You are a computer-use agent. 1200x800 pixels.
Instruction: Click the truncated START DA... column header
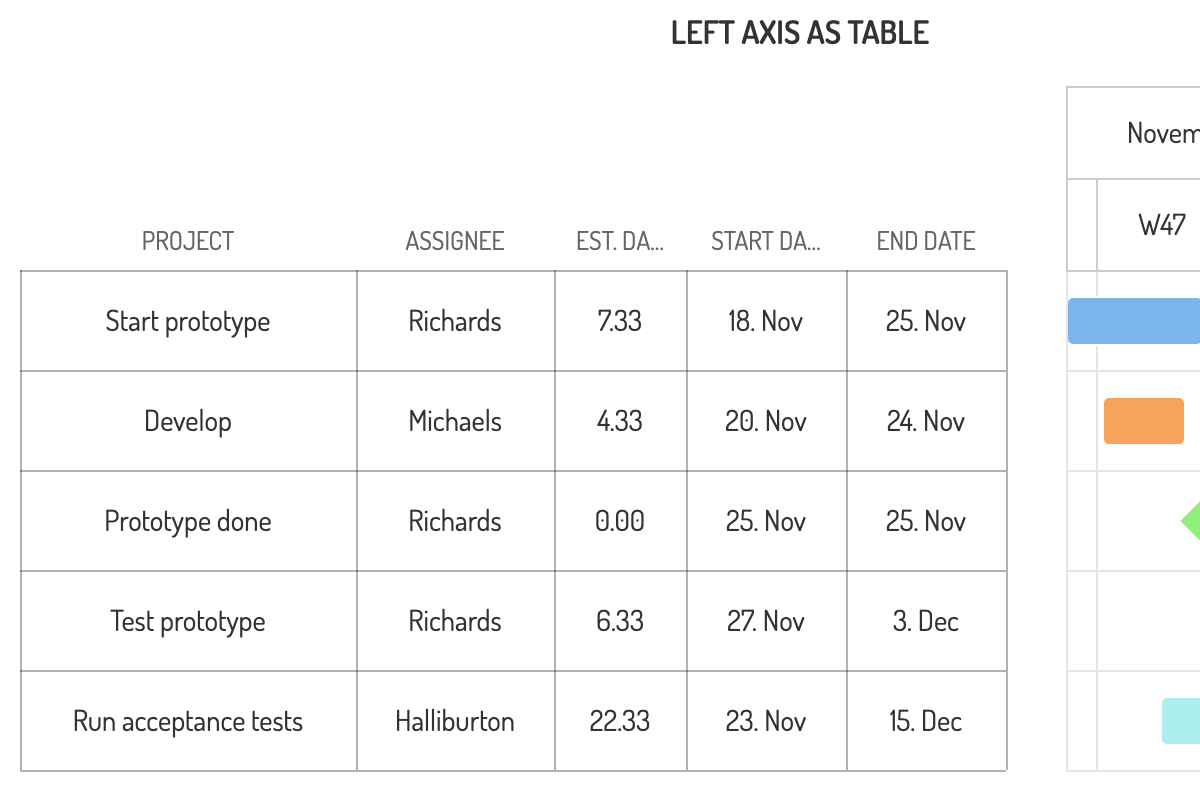point(766,241)
